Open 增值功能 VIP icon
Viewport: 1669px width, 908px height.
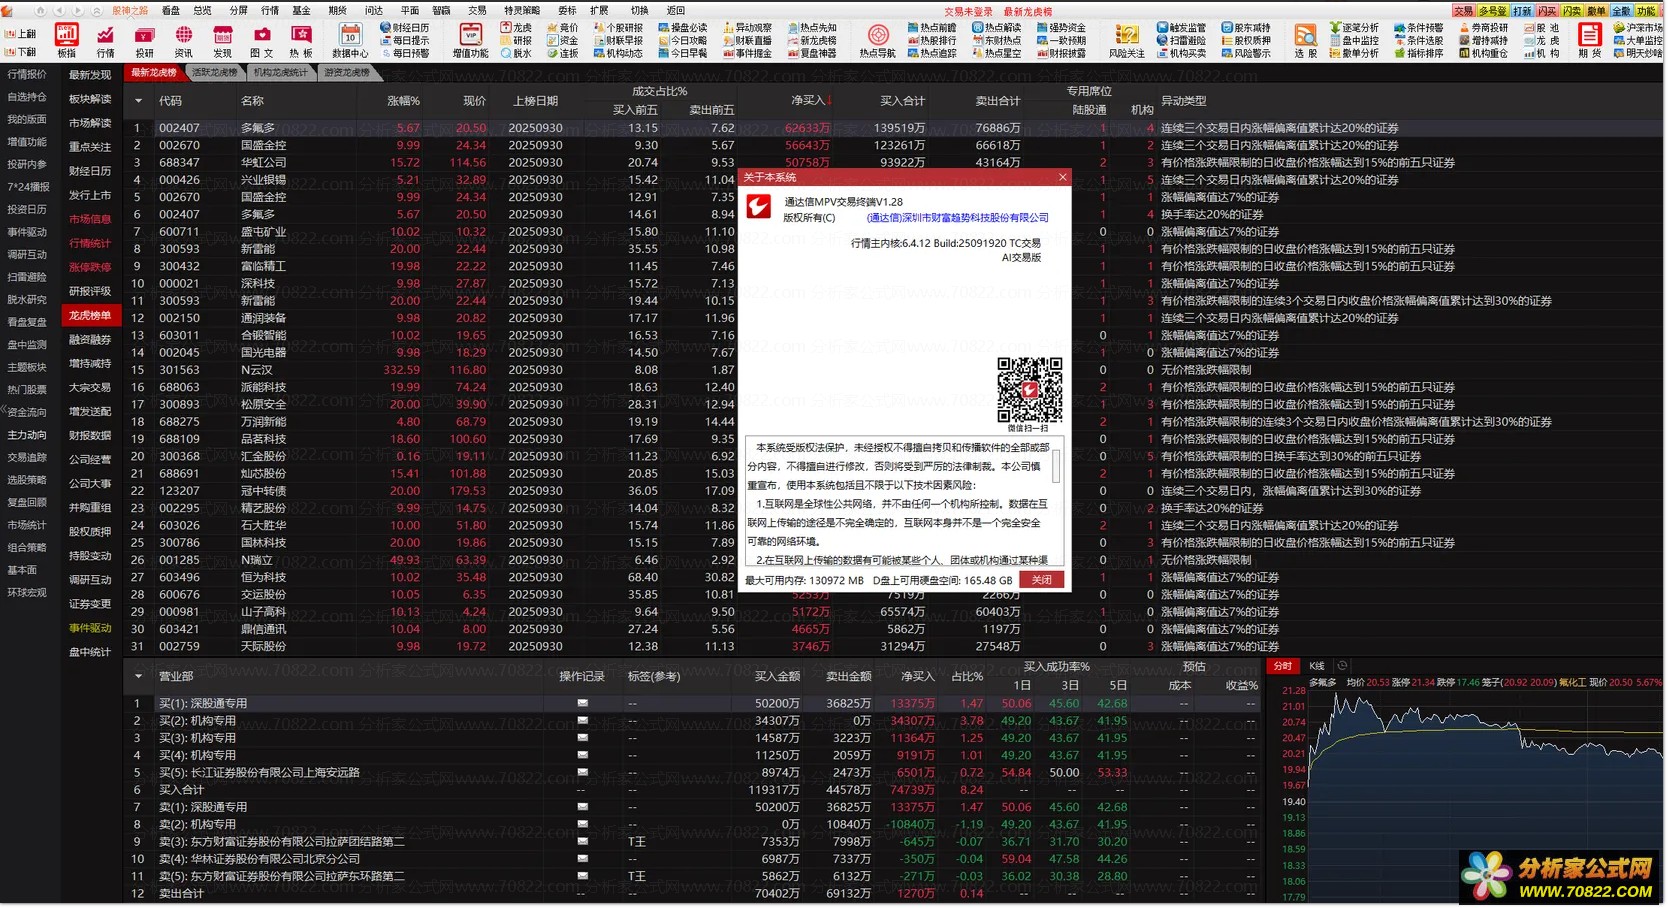tap(470, 40)
